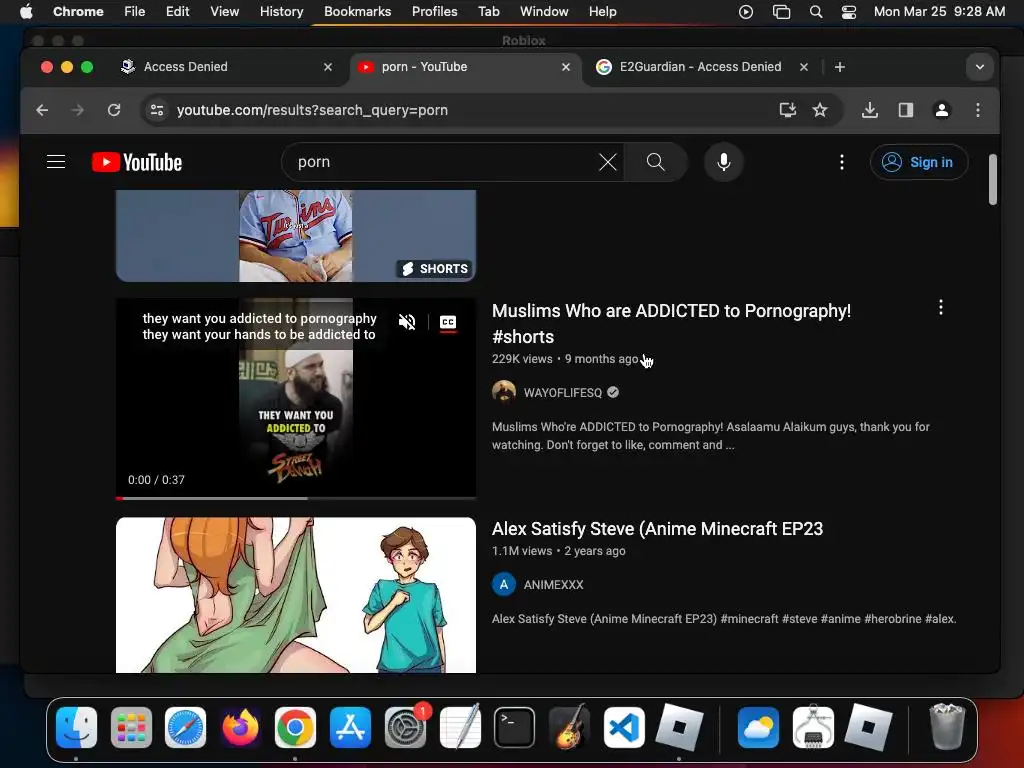1024x768 pixels.
Task: Open the Apple menu
Action: coord(26,12)
